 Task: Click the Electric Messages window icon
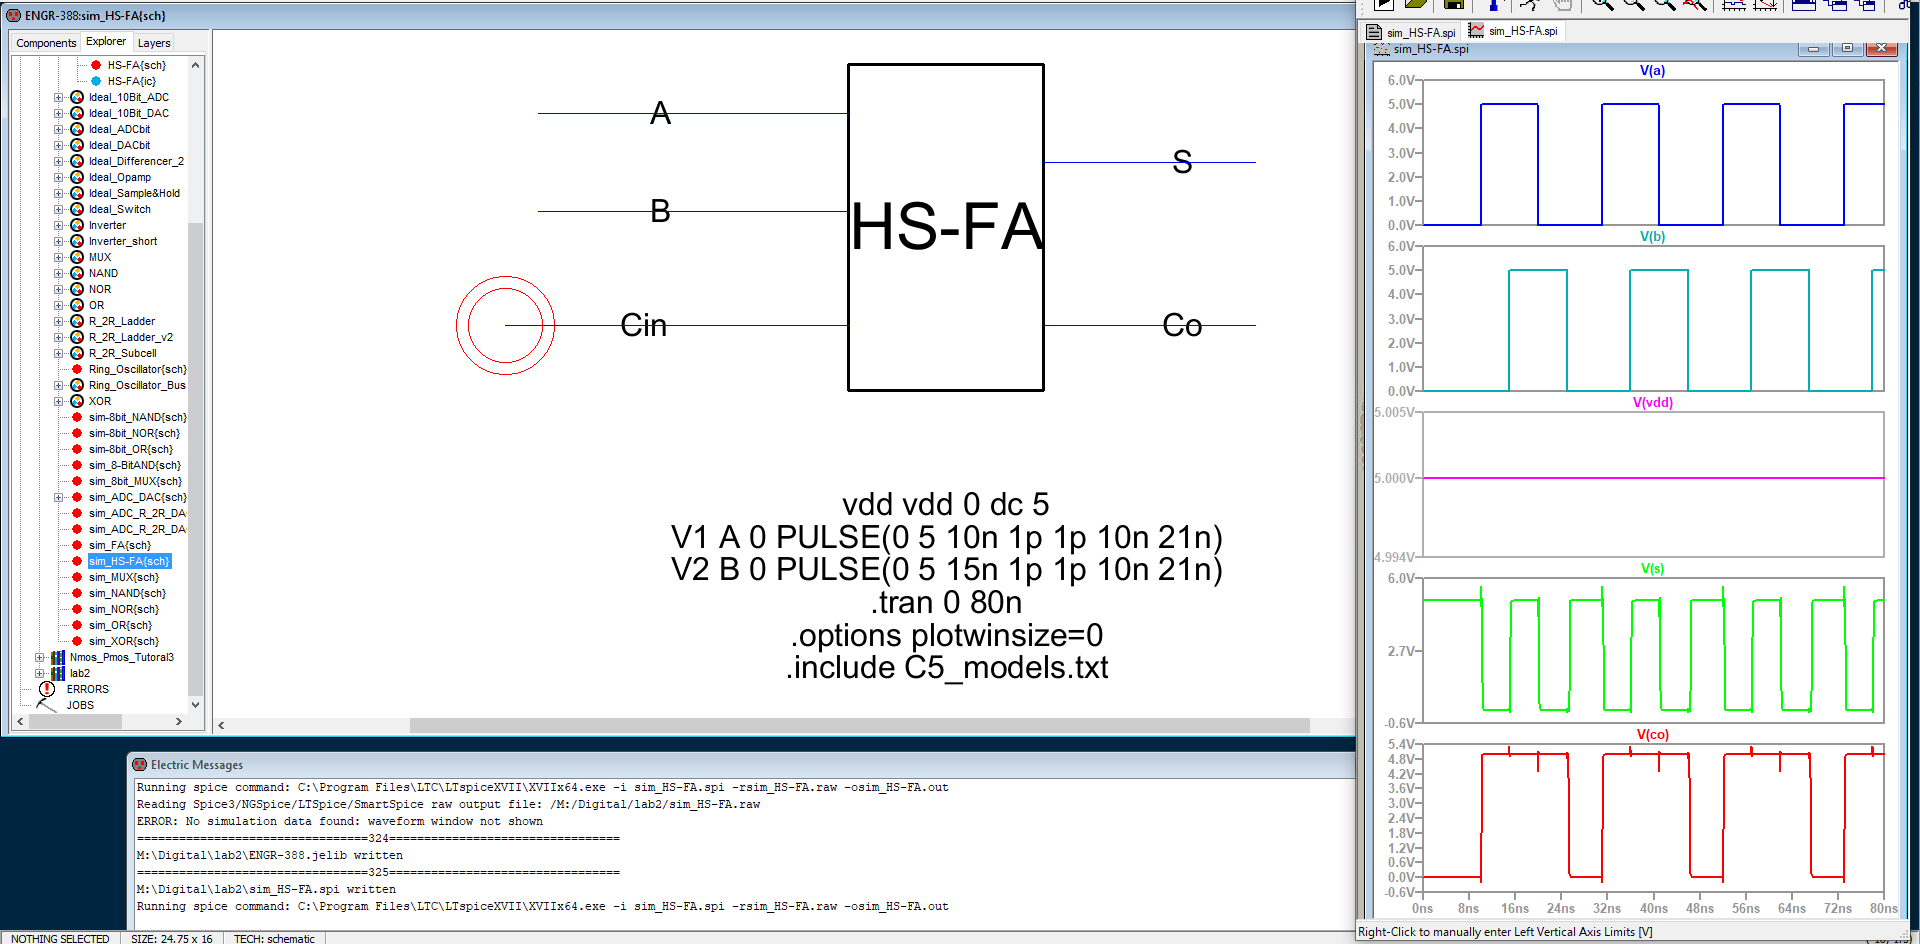click(140, 764)
